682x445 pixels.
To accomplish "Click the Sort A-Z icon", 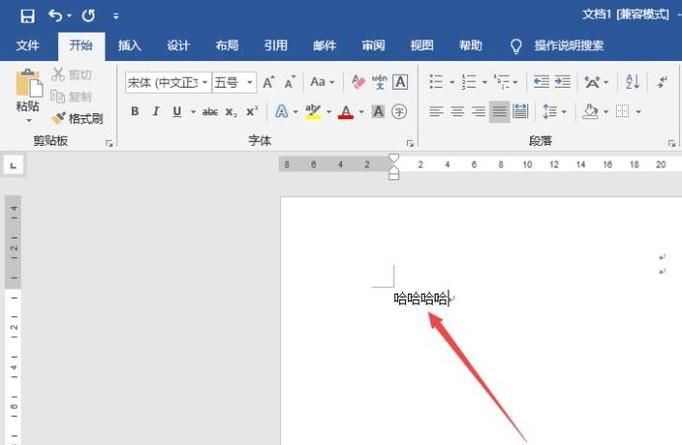I will (632, 82).
